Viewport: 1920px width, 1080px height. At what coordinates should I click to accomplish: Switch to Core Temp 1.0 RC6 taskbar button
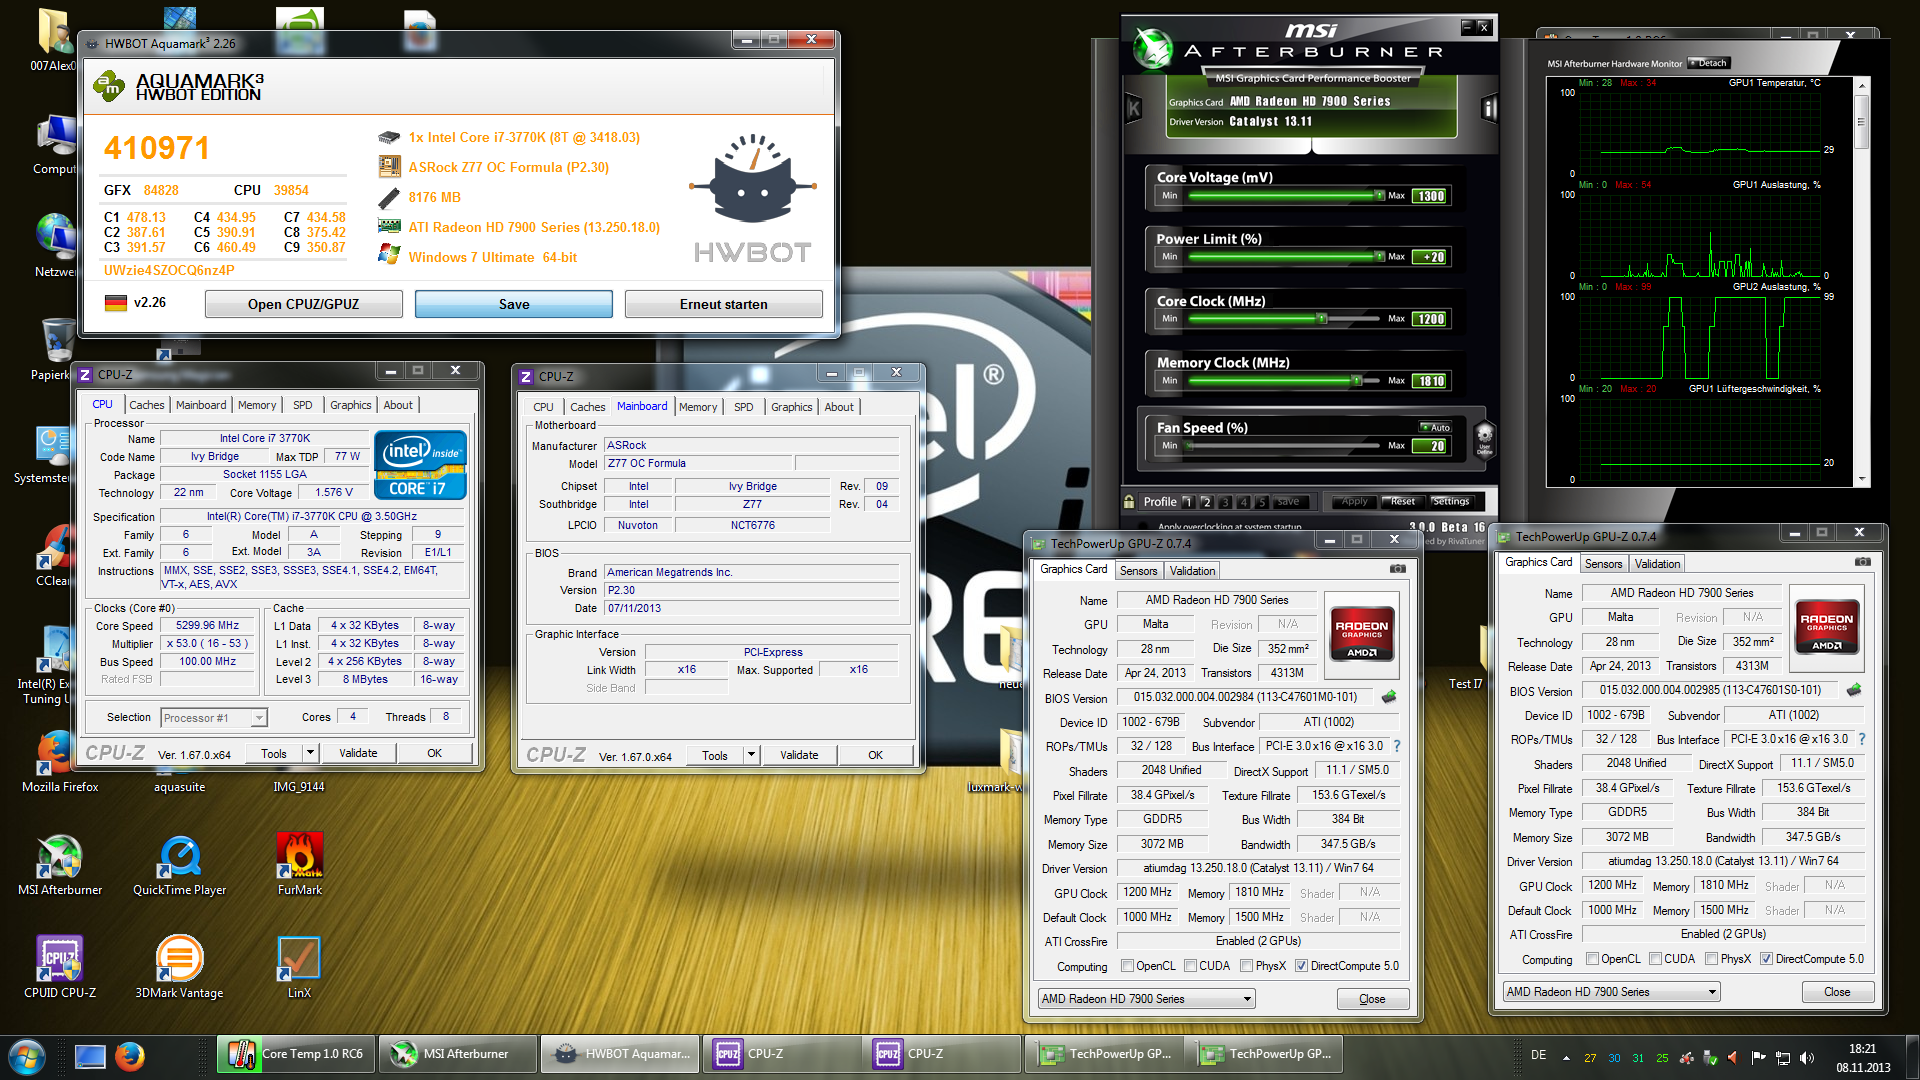point(296,1054)
